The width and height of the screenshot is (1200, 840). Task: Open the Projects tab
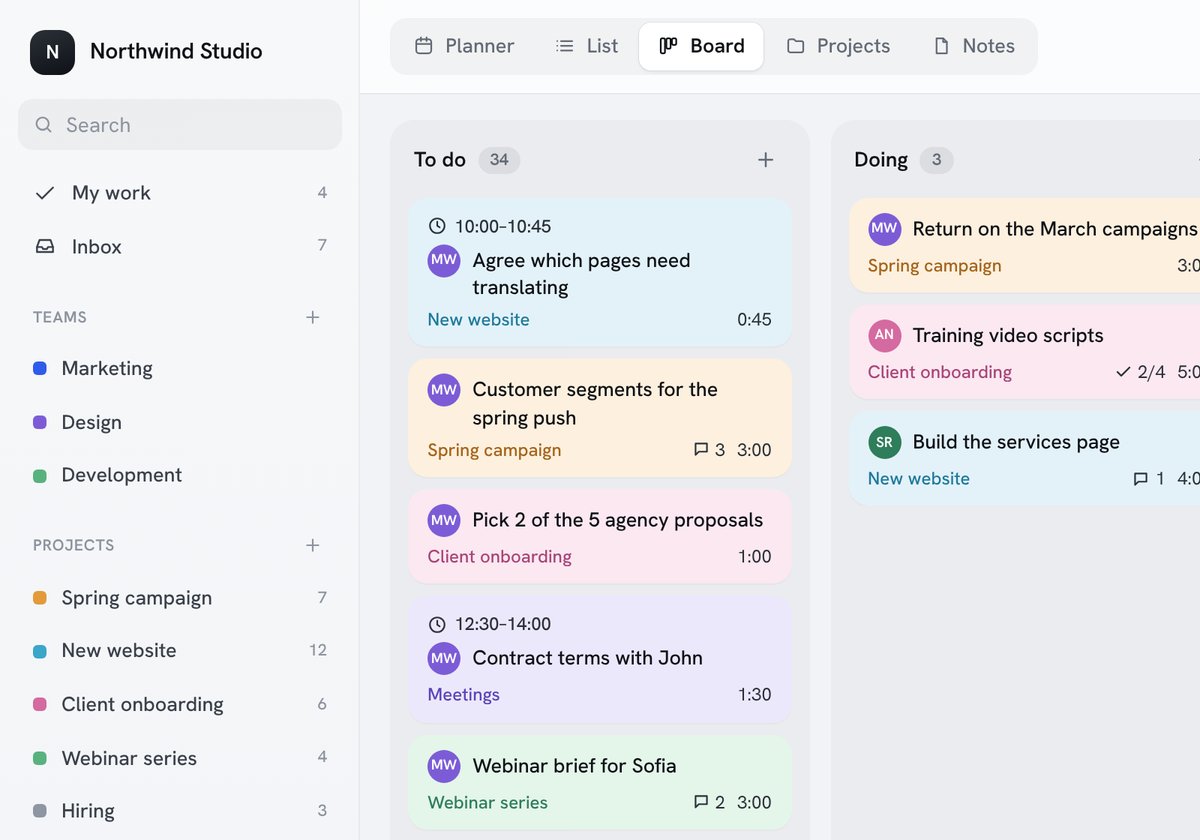click(x=838, y=46)
